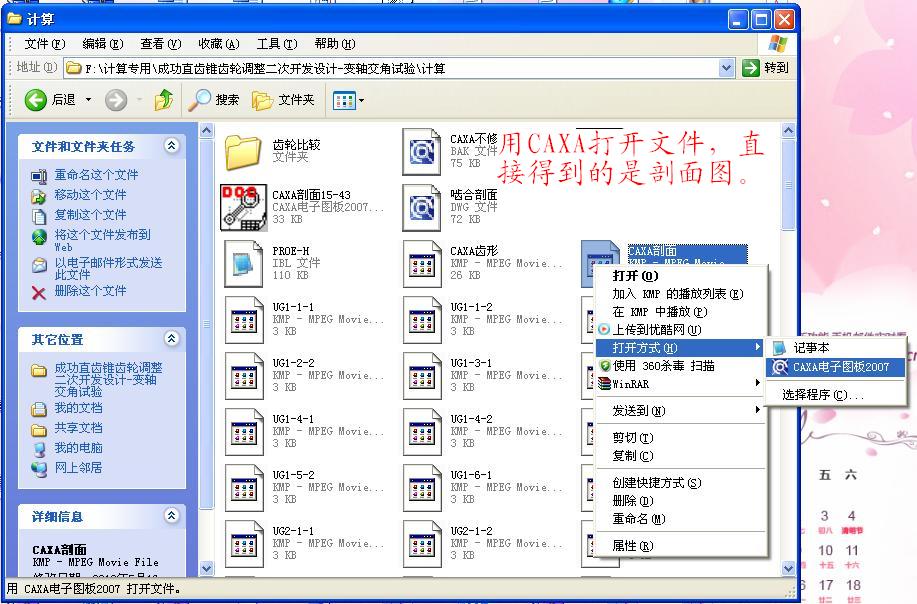Select the PROE-H IBL file icon
Screen dimensions: 917x604
243,264
